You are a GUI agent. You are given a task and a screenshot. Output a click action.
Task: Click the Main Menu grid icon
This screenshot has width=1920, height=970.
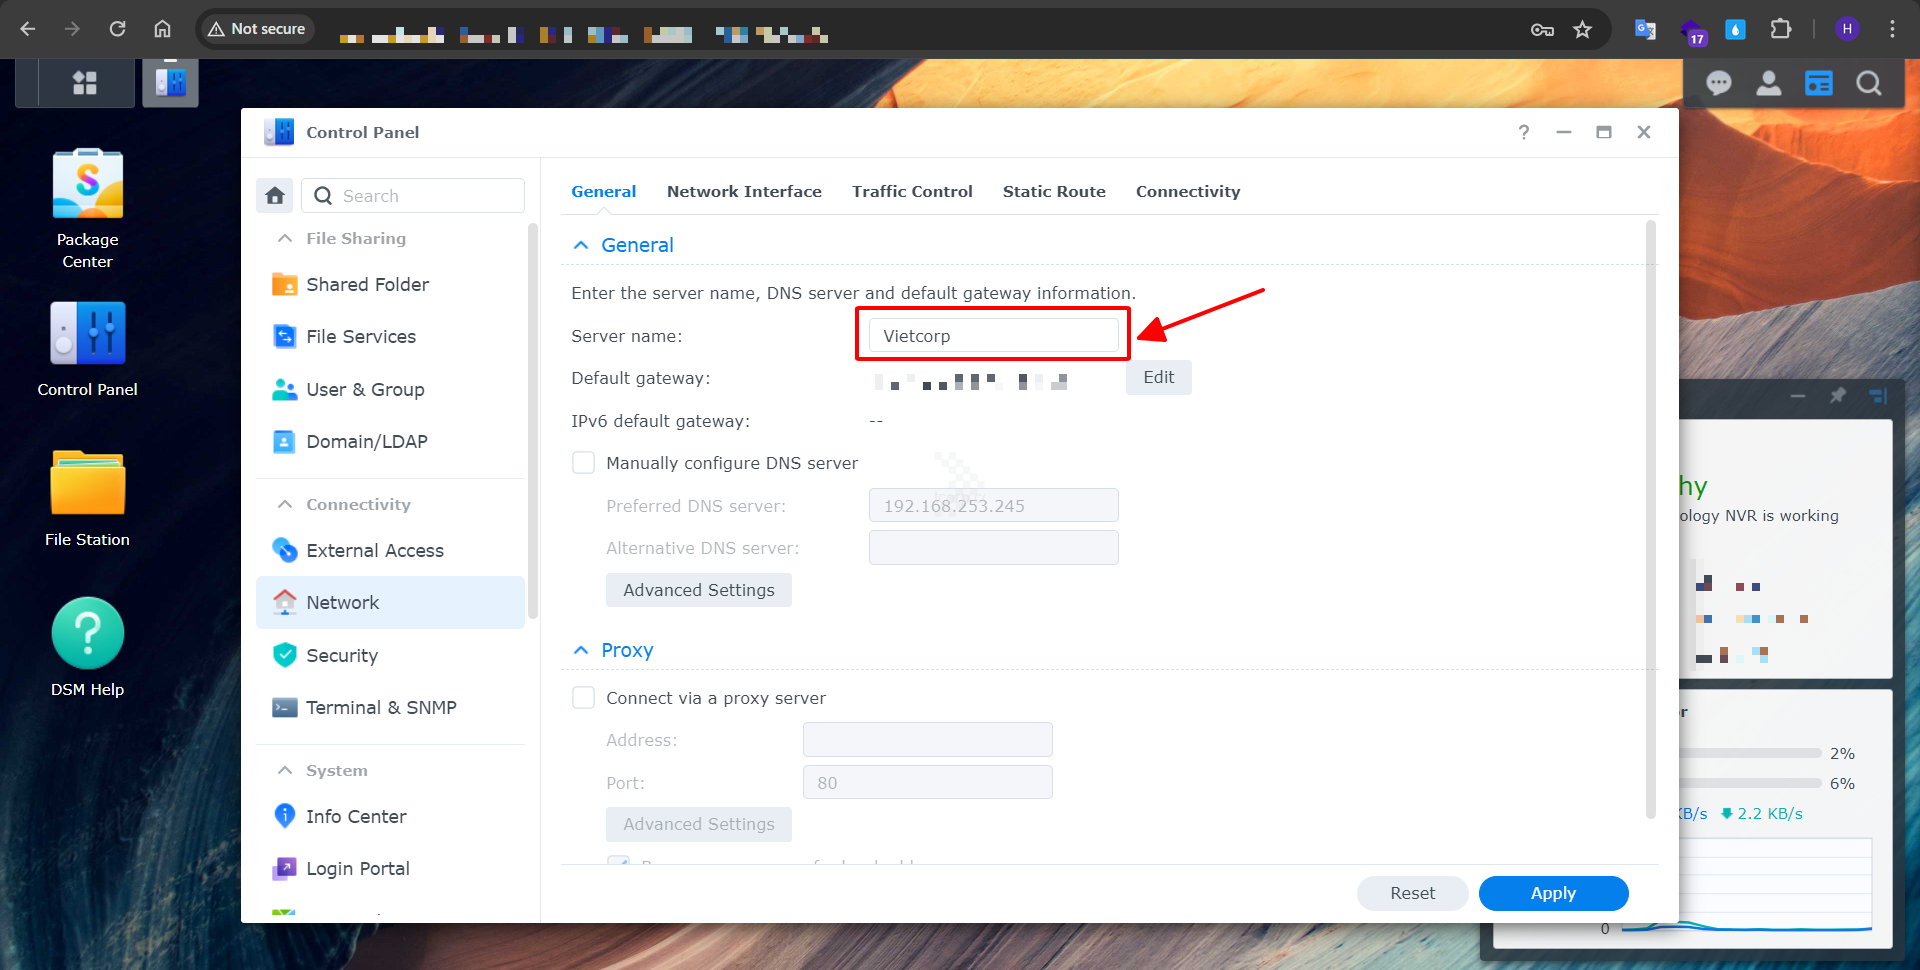(x=85, y=83)
